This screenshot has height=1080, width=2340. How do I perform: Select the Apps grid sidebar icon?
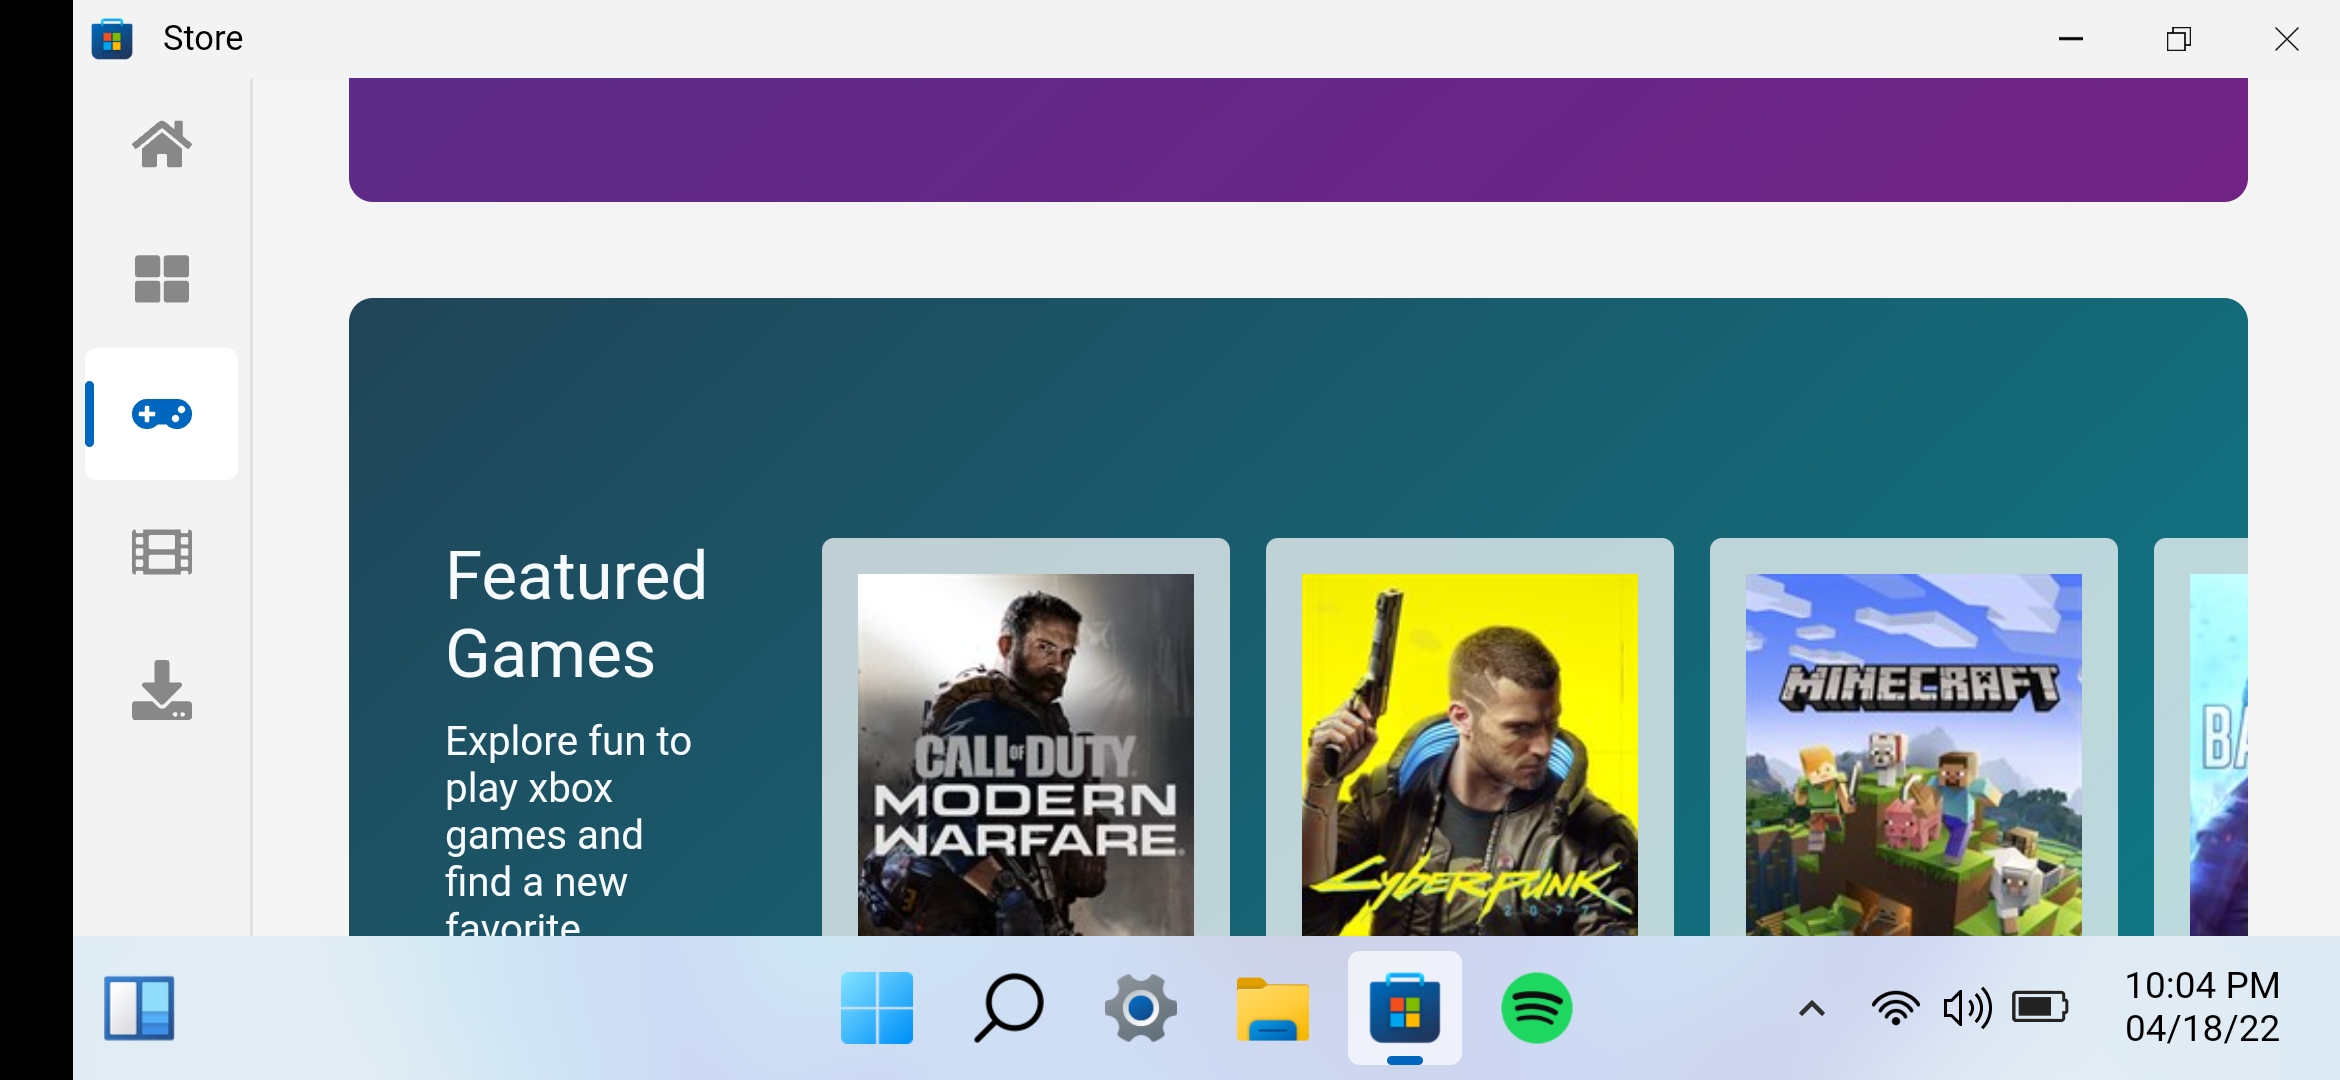tap(161, 278)
